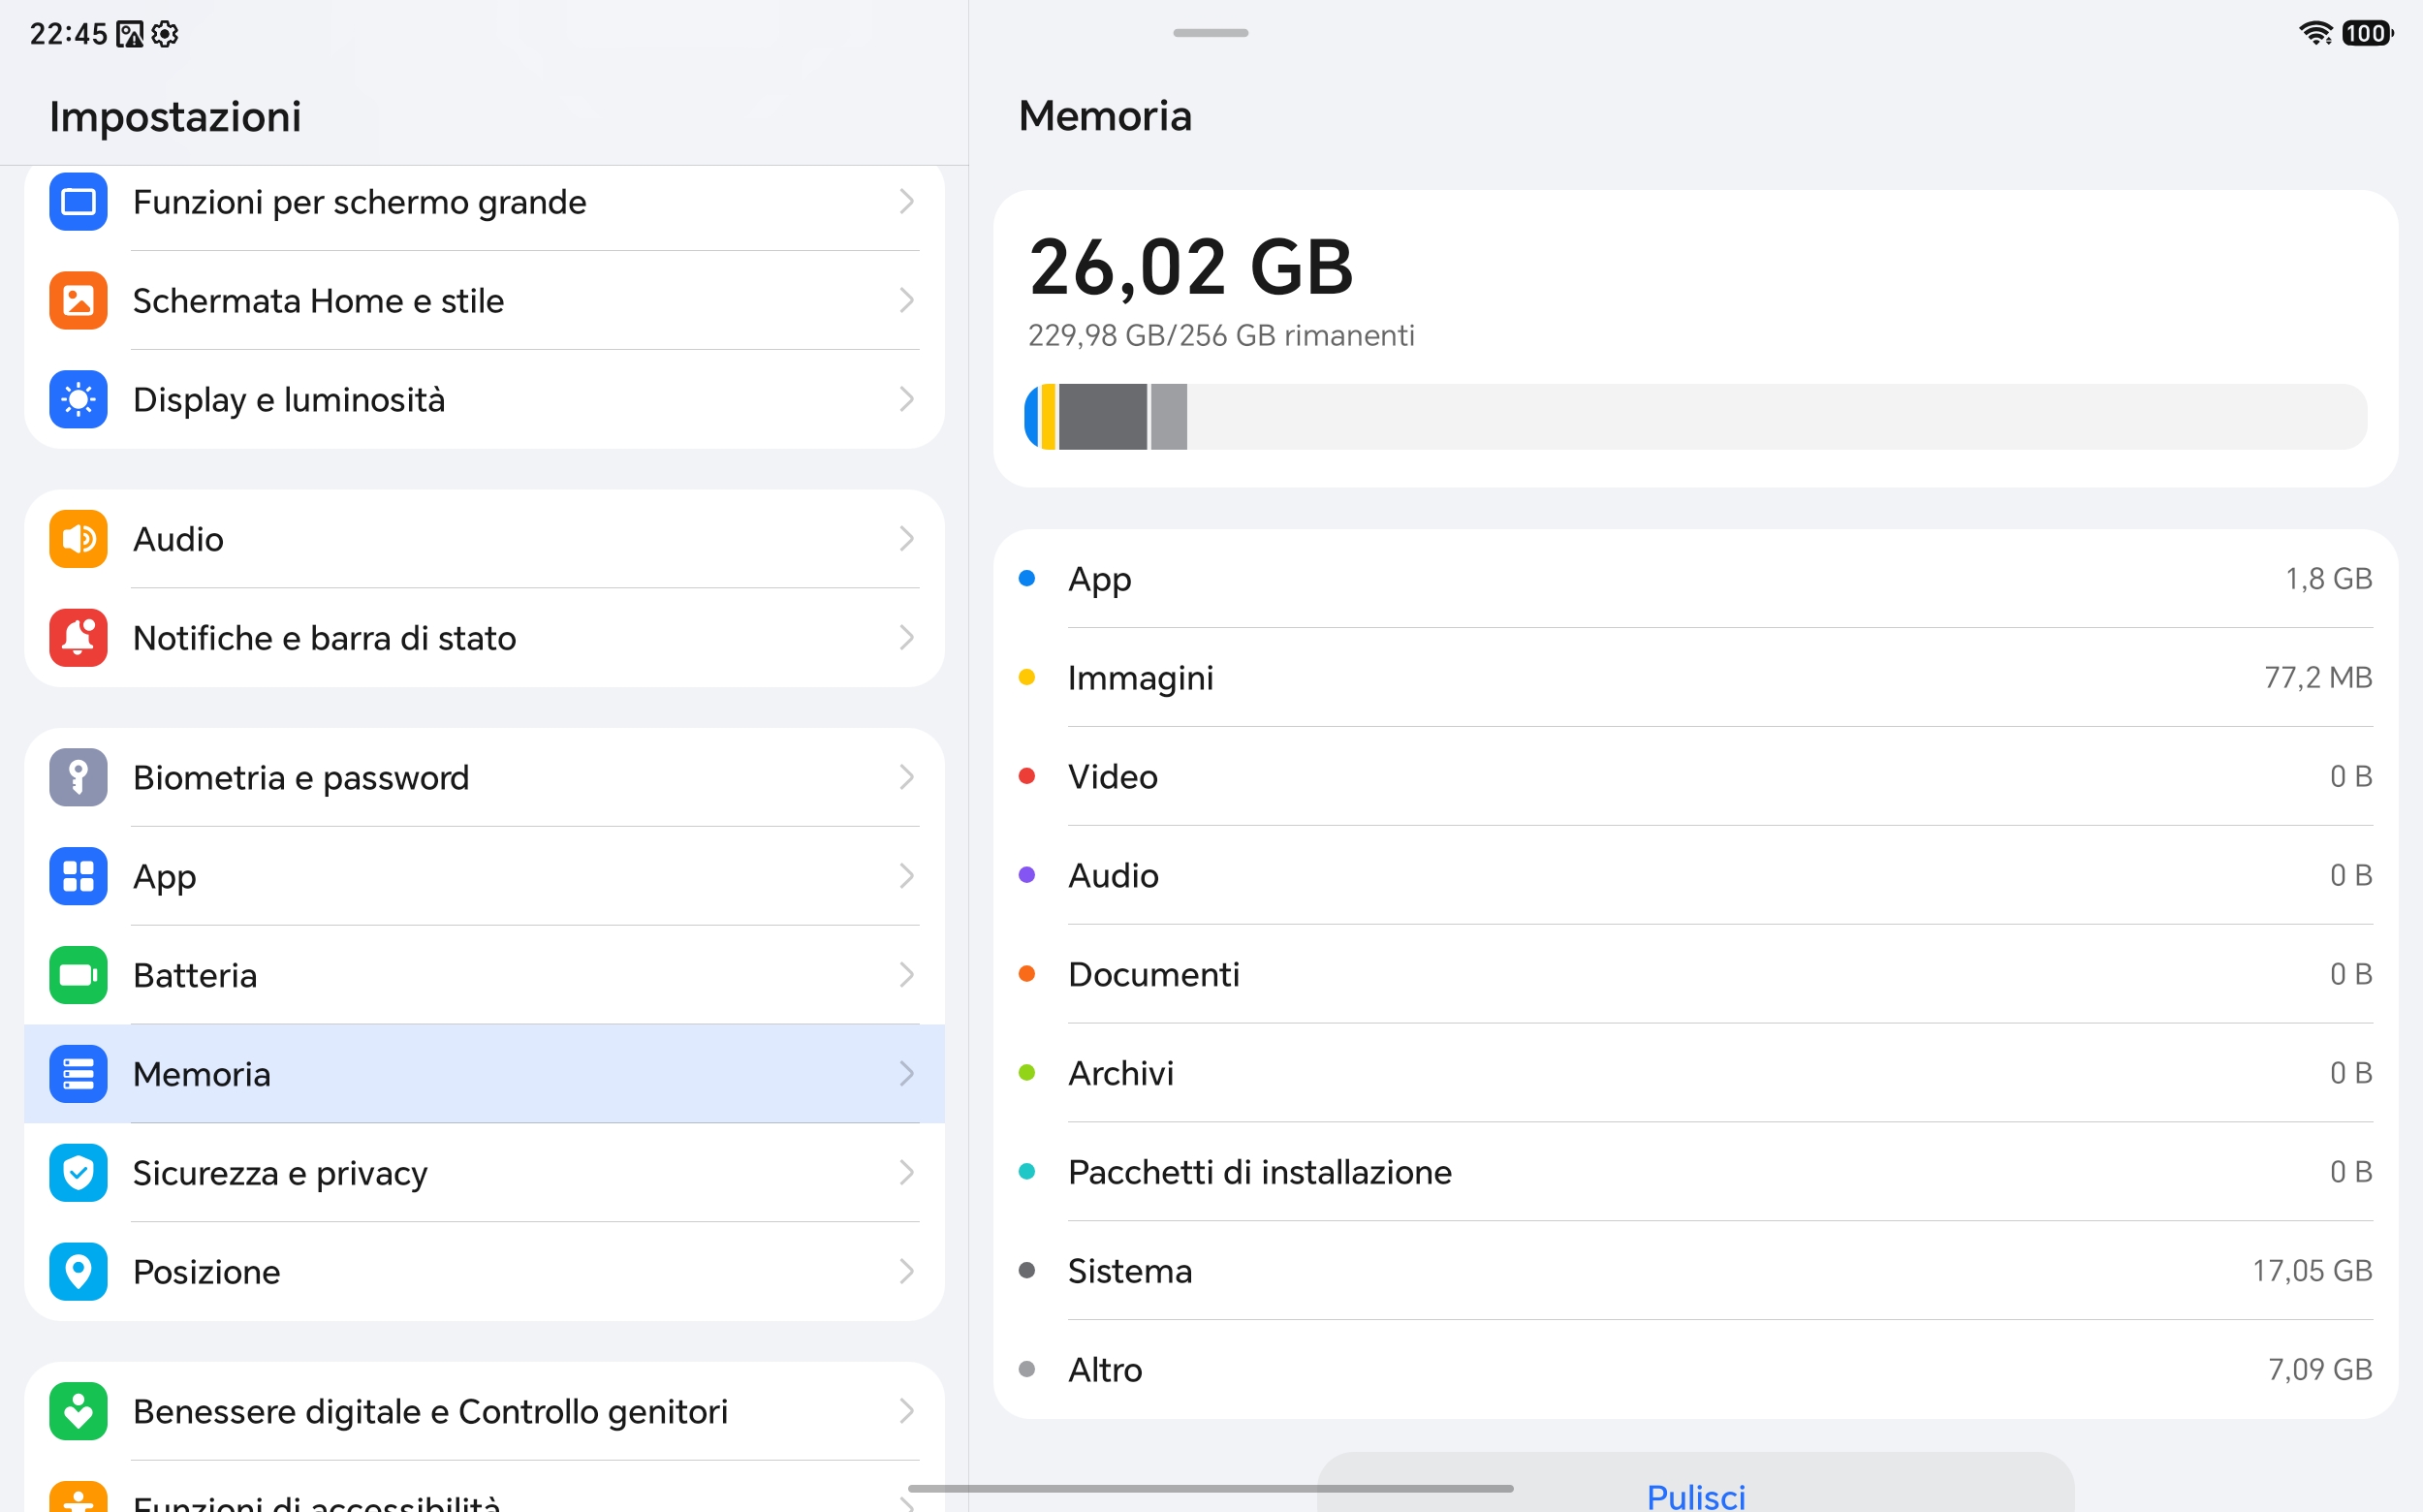Image resolution: width=2423 pixels, height=1512 pixels.
Task: Tap the 22:45 clock in status bar
Action: tap(68, 34)
